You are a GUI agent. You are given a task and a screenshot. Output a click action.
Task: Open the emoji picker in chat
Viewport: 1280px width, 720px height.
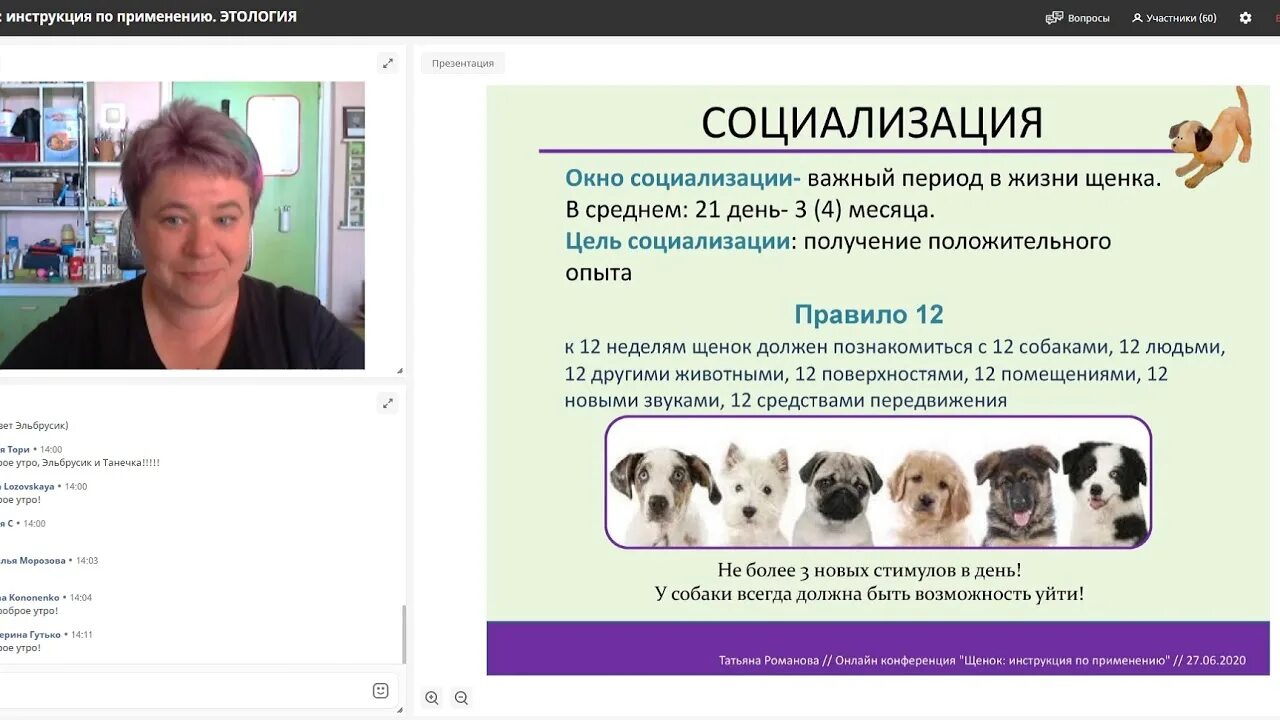tap(380, 690)
